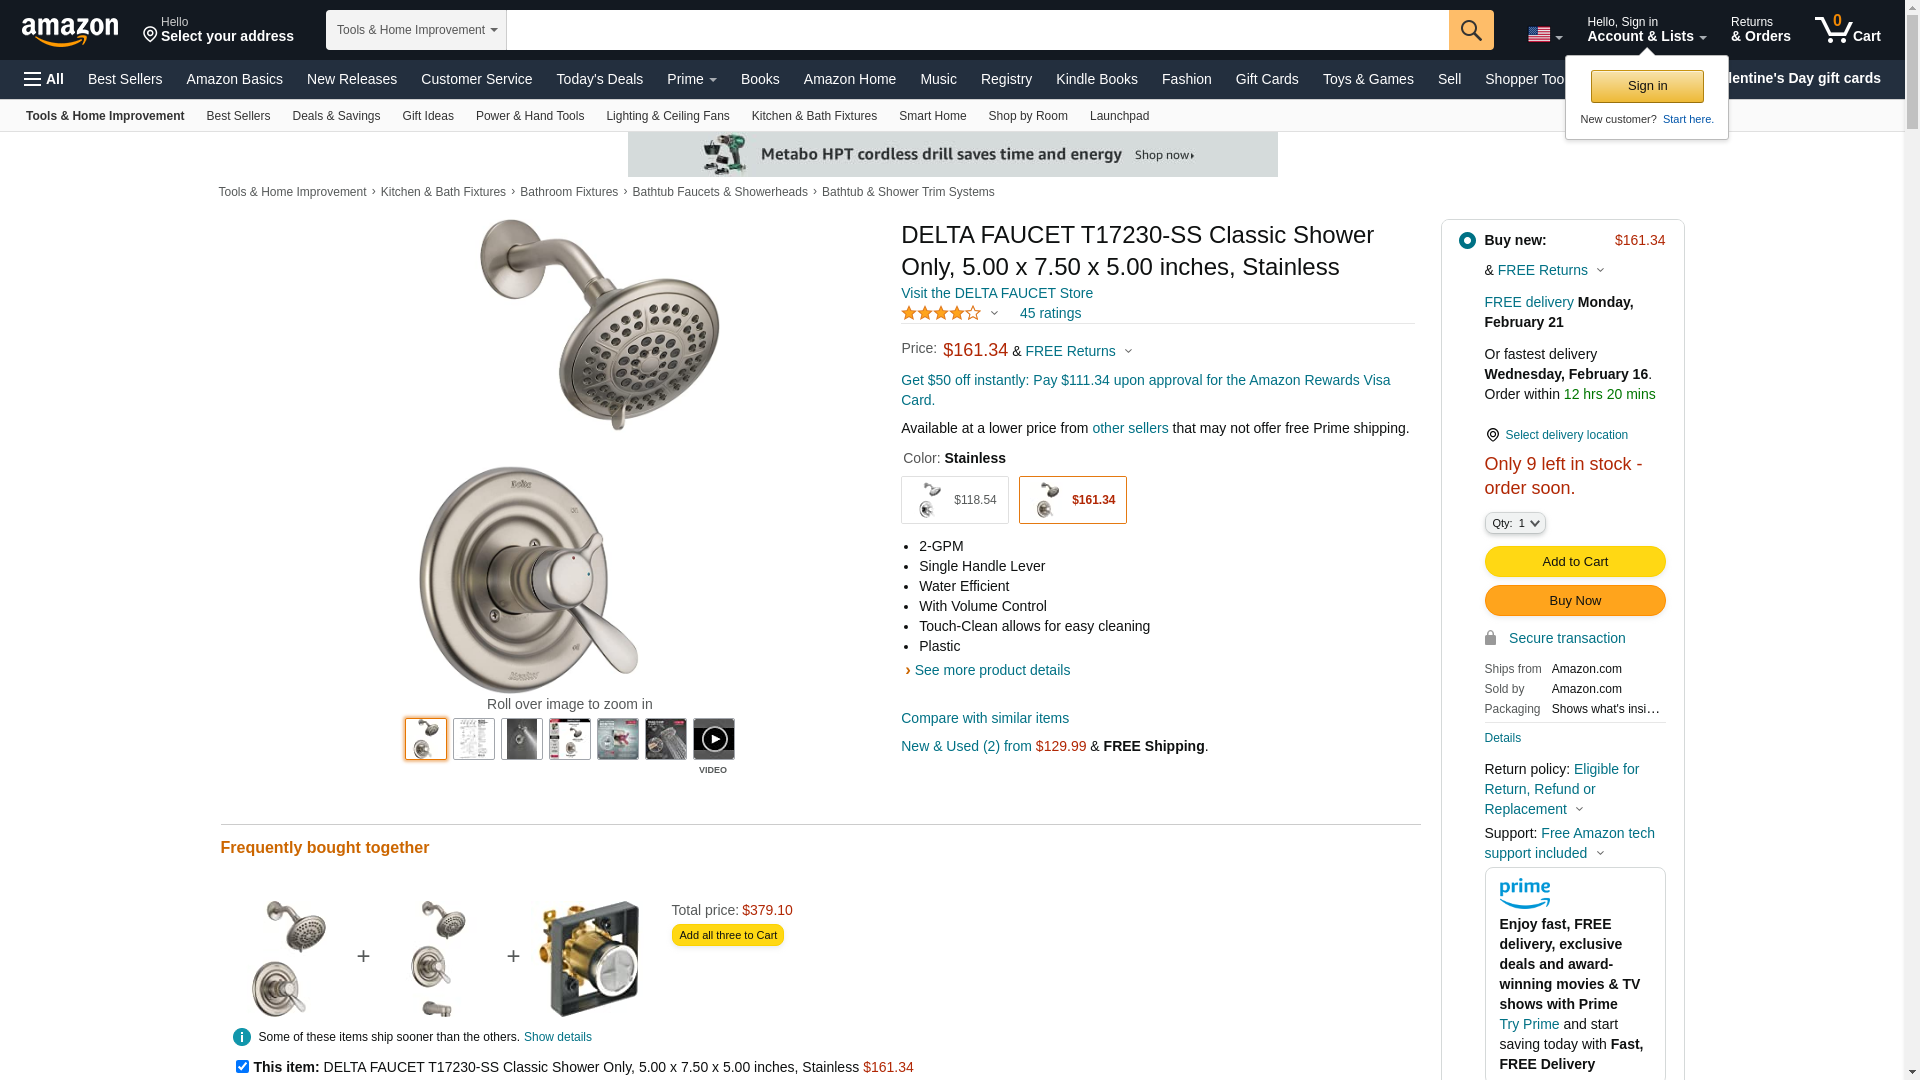Click the info icon about shipping
The height and width of the screenshot is (1080, 1920).
(242, 1037)
